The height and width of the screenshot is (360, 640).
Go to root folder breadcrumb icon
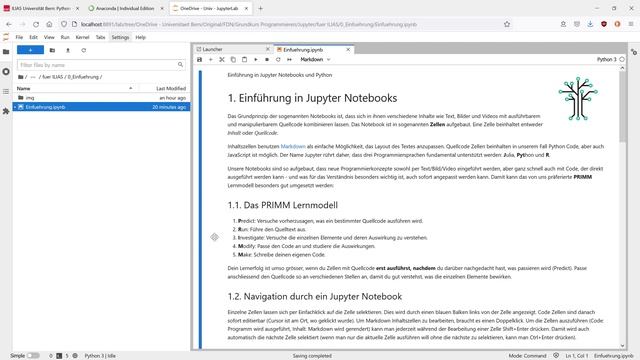point(20,77)
